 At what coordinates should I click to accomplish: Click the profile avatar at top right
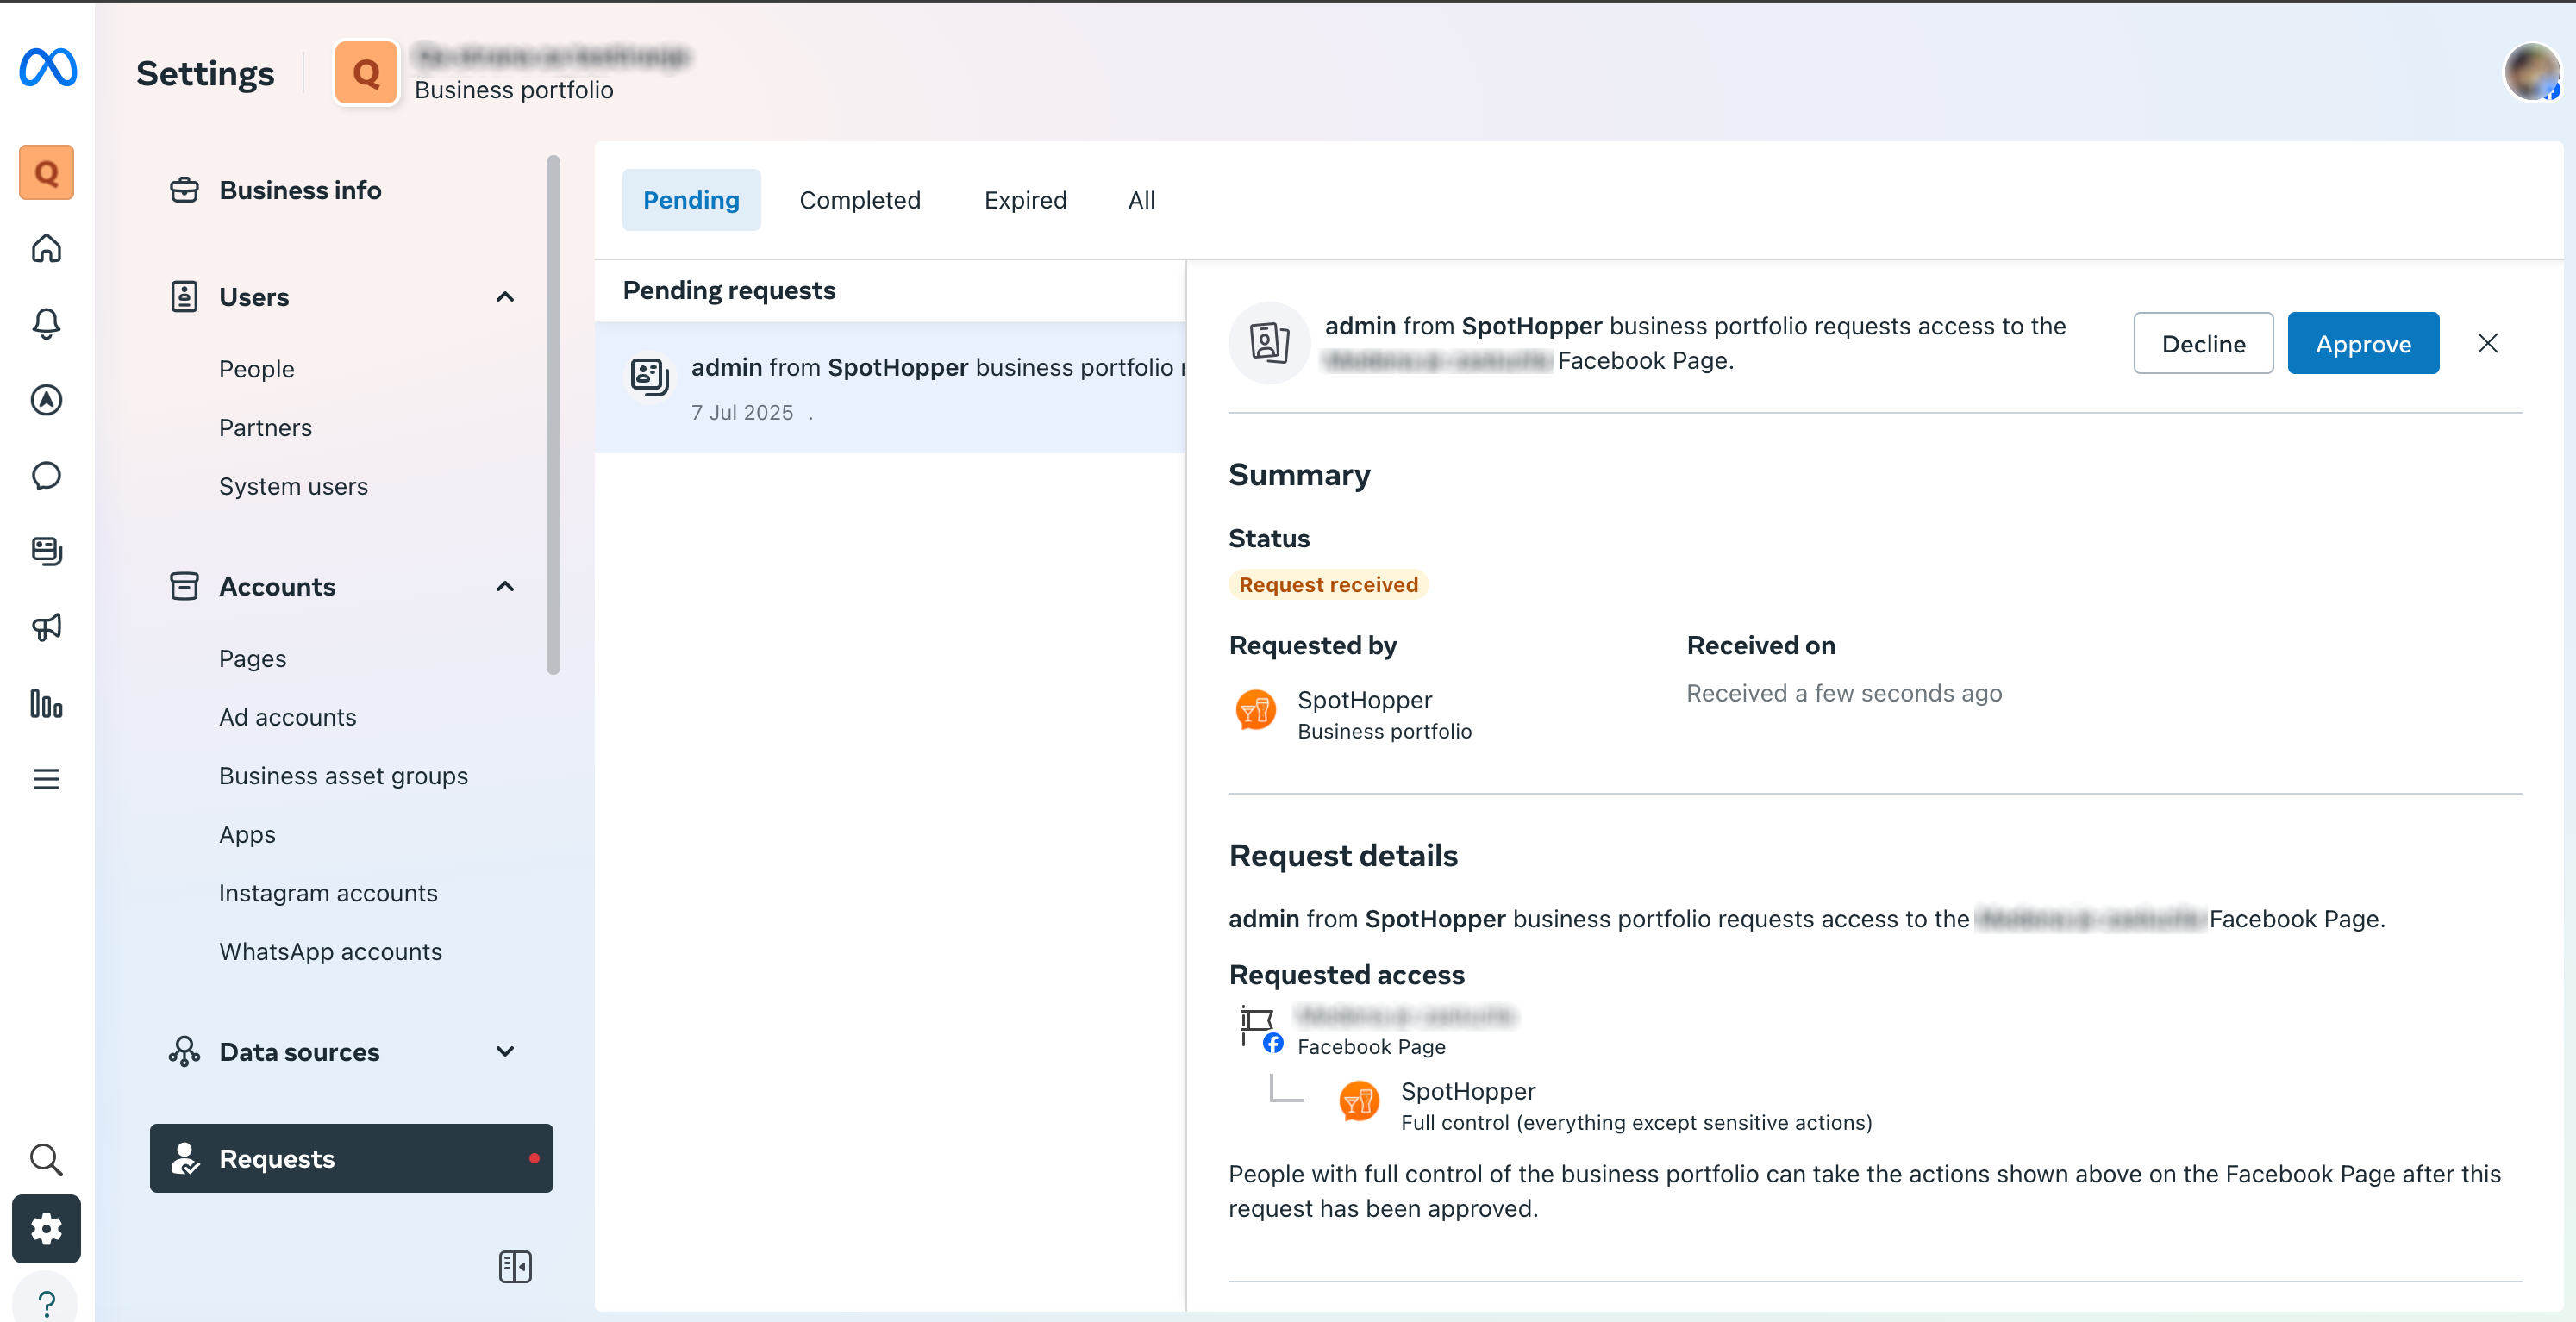2532,72
